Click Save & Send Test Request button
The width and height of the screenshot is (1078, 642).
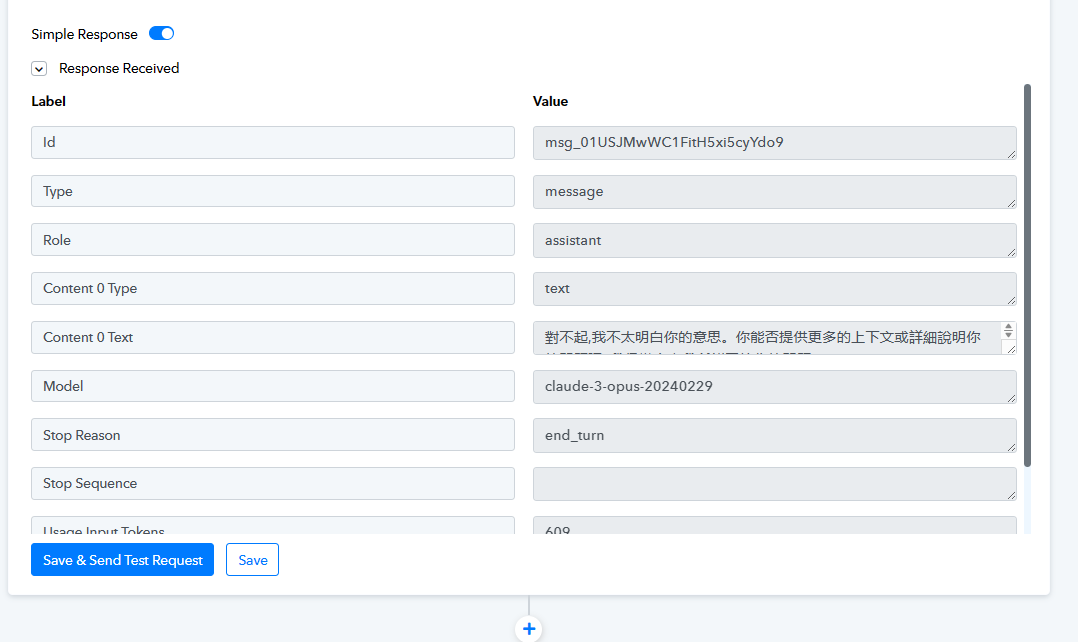[122, 560]
